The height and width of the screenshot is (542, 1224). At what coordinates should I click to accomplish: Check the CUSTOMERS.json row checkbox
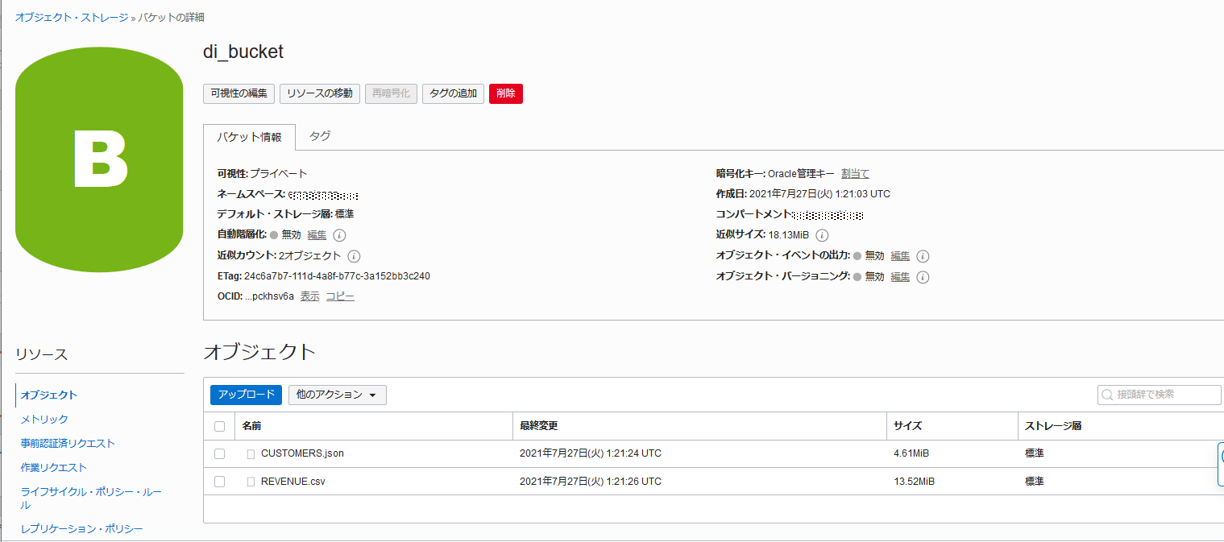click(x=220, y=454)
